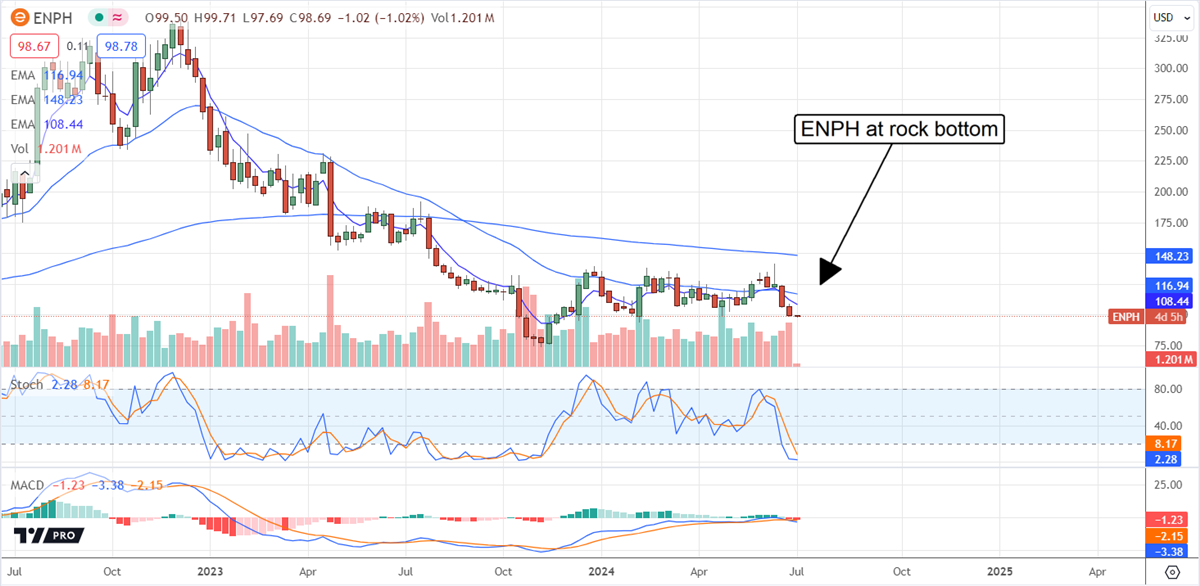Collapse the indicator legend with chevron arrow
Image resolution: width=1200 pixels, height=586 pixels.
coord(22,174)
